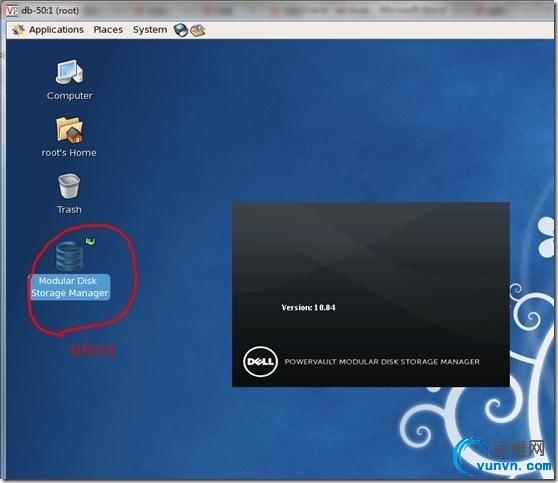Click the root's Home label text
Image resolution: width=558 pixels, height=483 pixels.
click(69, 153)
